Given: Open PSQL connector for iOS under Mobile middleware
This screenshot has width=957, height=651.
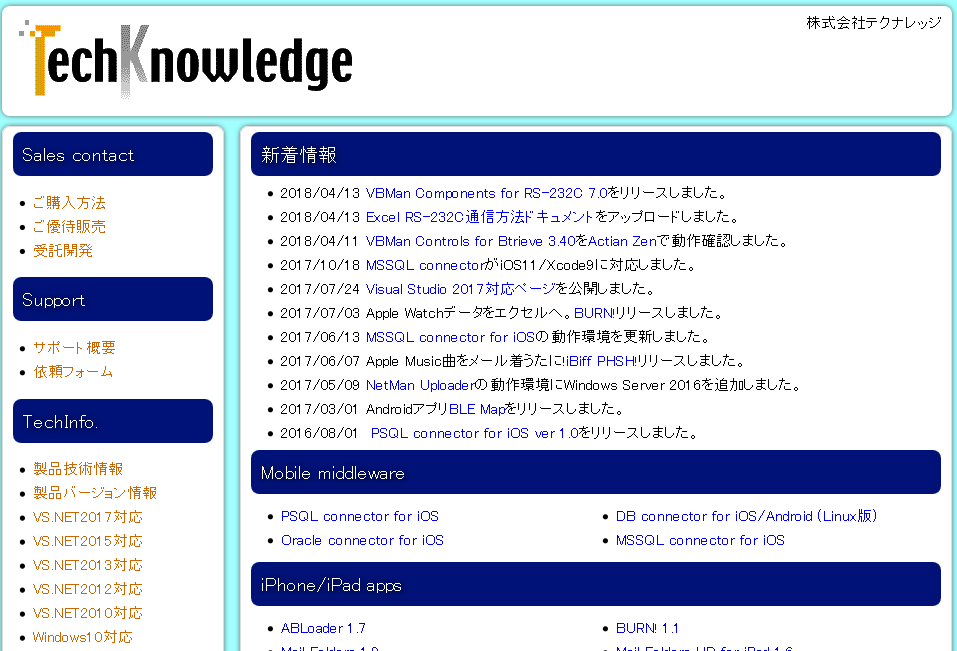Looking at the screenshot, I should pos(359,516).
